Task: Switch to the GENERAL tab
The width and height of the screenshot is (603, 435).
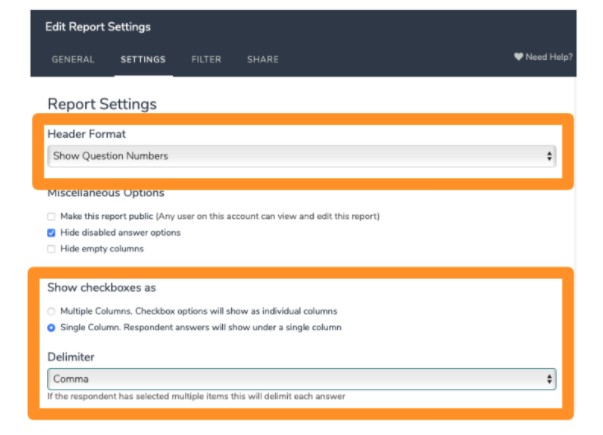Action: [x=73, y=59]
